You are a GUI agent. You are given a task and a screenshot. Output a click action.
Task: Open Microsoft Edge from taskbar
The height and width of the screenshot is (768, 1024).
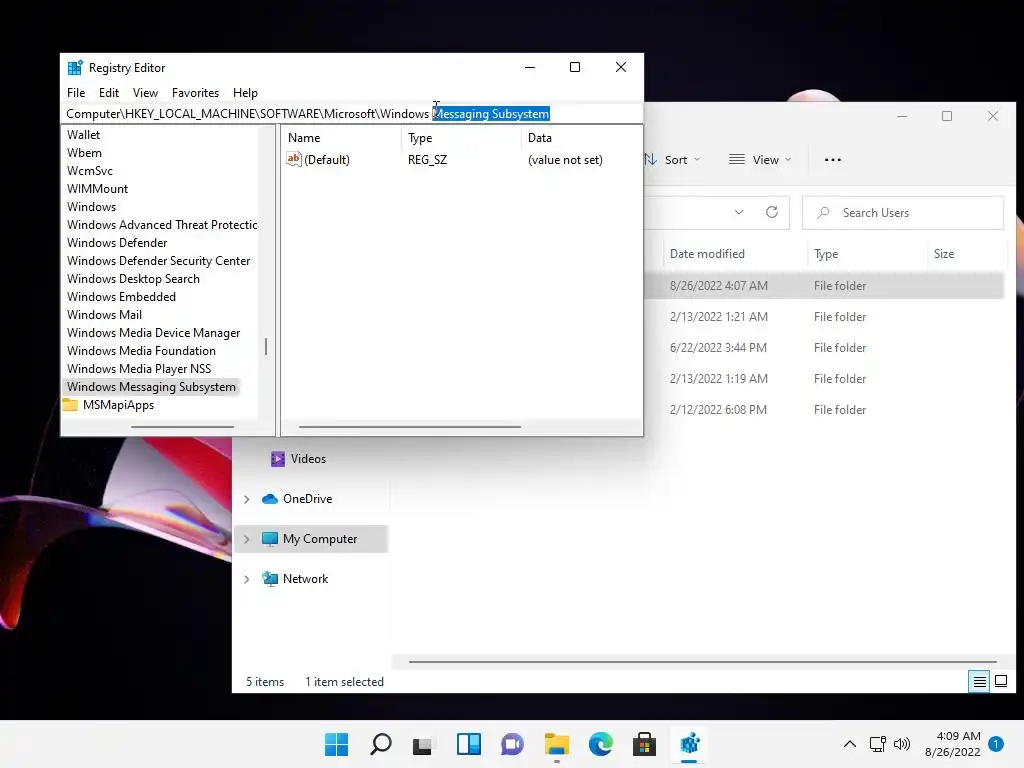pos(600,744)
